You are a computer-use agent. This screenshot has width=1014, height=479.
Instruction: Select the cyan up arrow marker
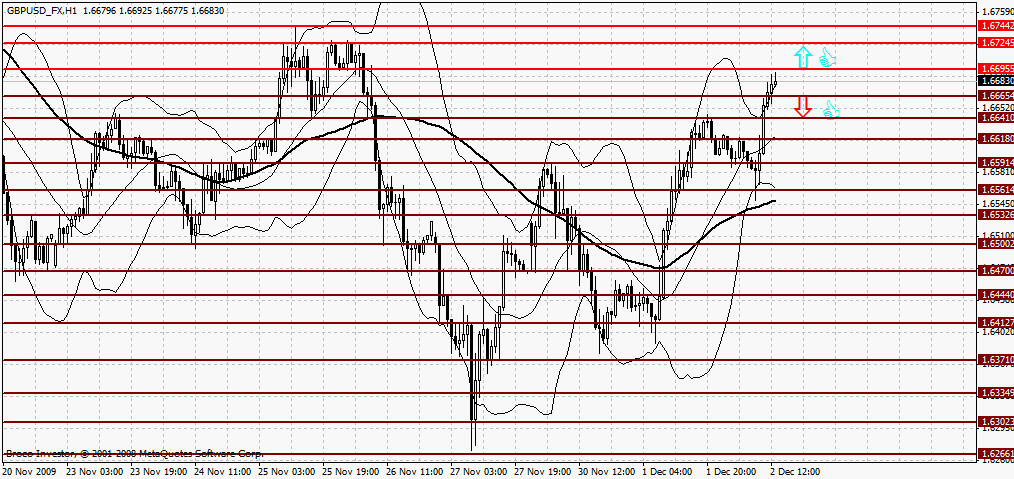pyautogui.click(x=803, y=58)
